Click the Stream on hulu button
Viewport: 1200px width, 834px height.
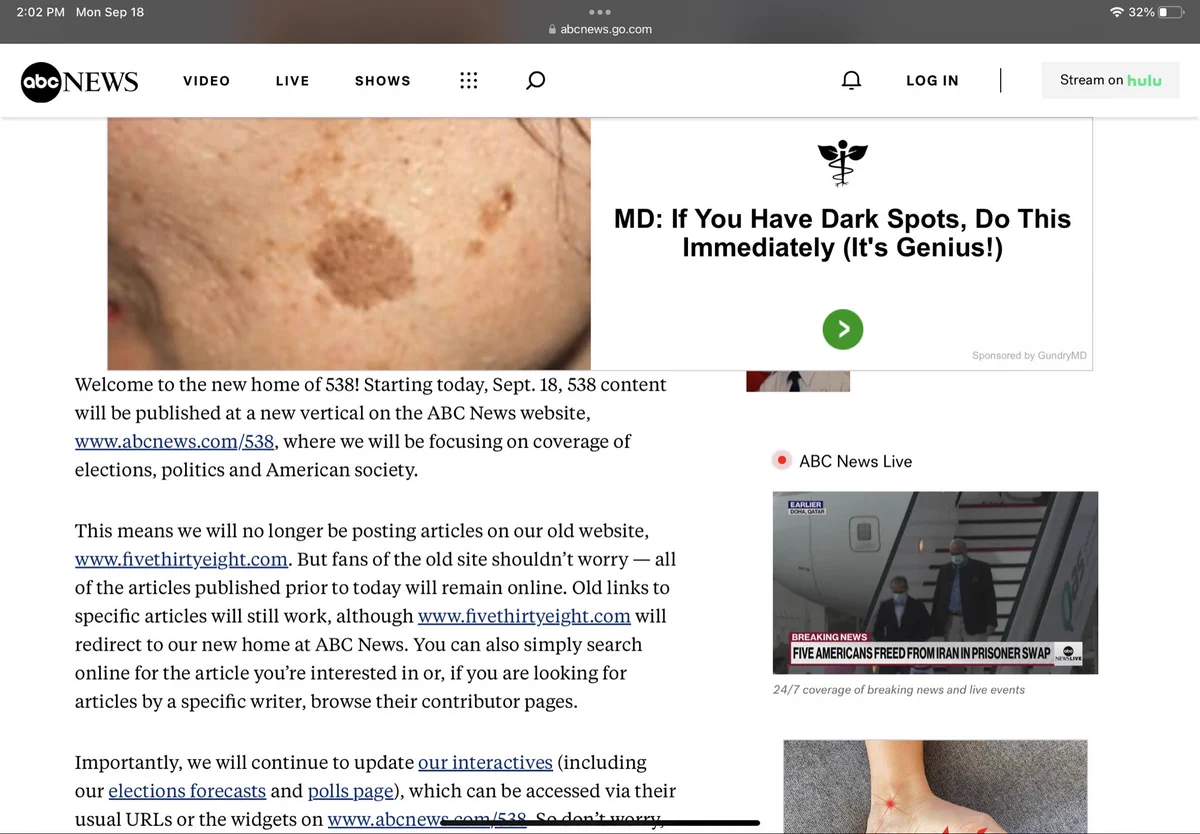1111,81
